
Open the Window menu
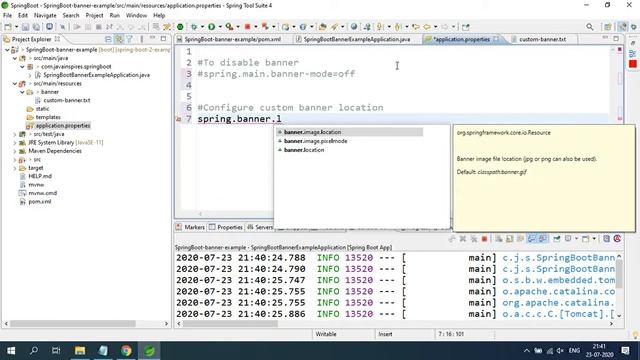pyautogui.click(x=136, y=16)
